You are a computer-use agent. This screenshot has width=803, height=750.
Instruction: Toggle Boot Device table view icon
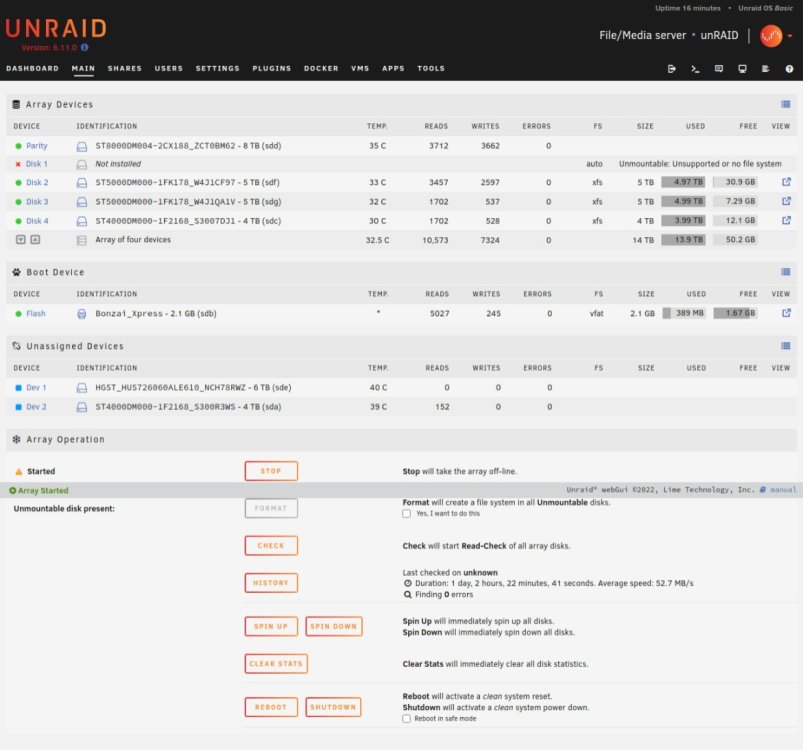point(785,272)
